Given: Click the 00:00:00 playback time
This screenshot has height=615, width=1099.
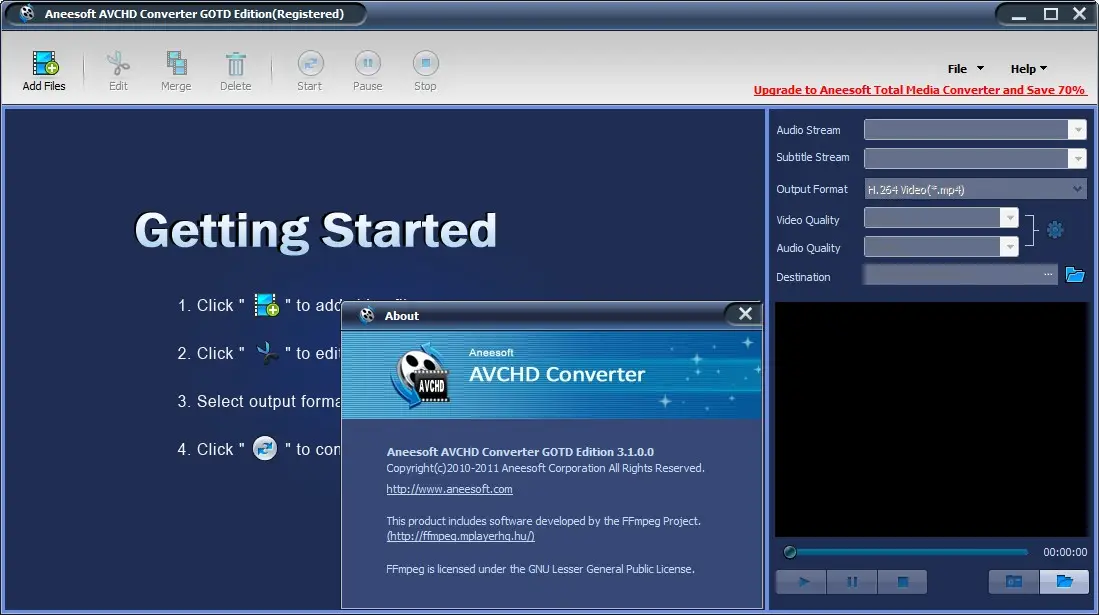Looking at the screenshot, I should click(x=1065, y=553).
